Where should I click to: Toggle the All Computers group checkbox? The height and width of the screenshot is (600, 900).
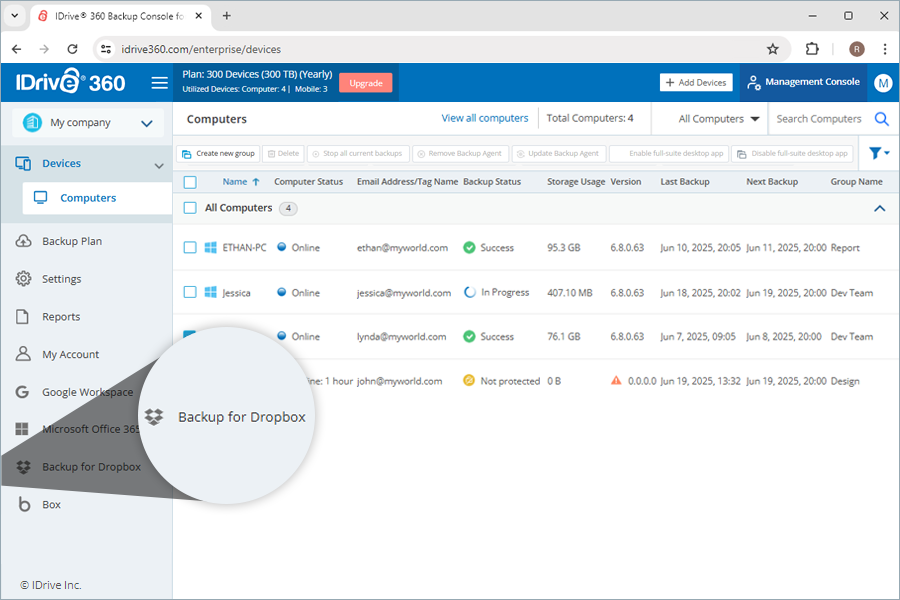(x=190, y=208)
